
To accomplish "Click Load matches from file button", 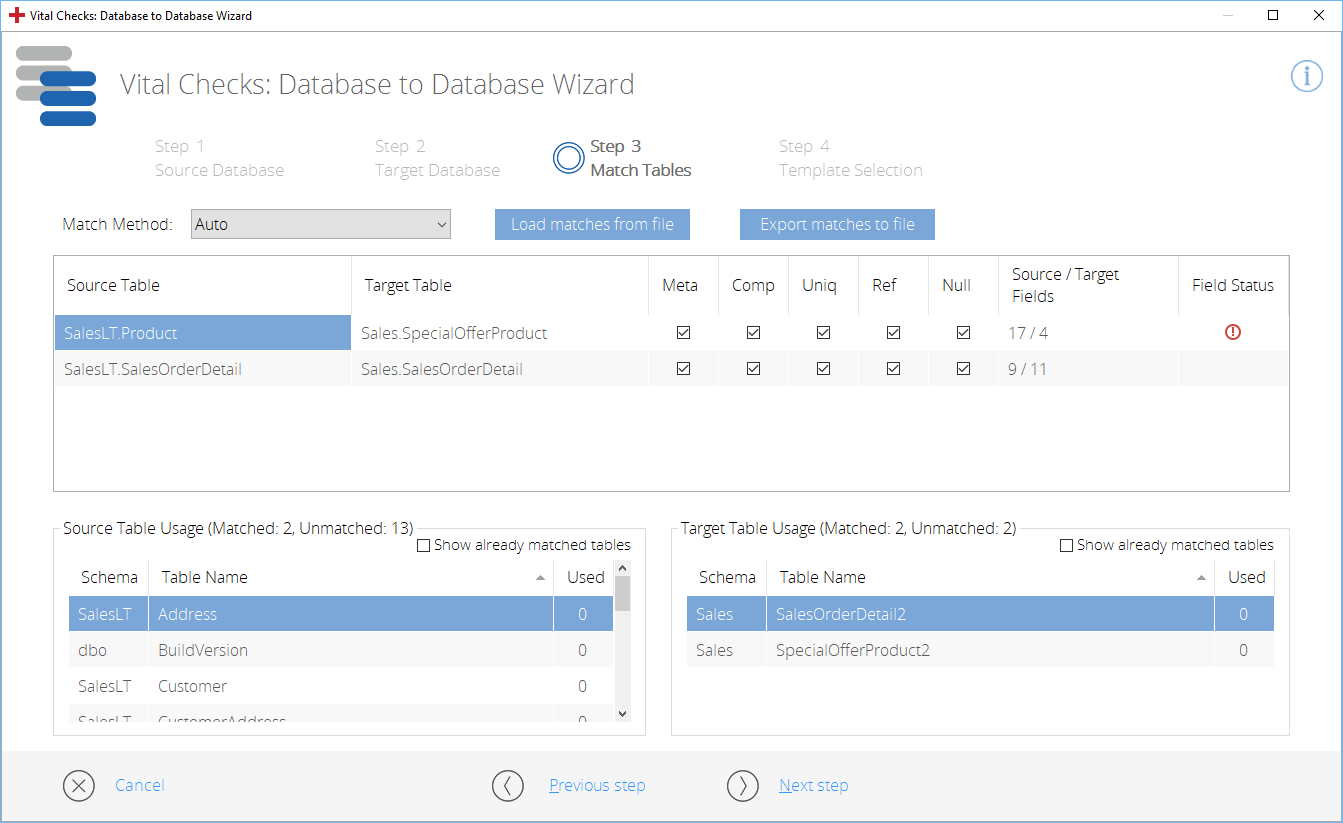I will click(592, 225).
